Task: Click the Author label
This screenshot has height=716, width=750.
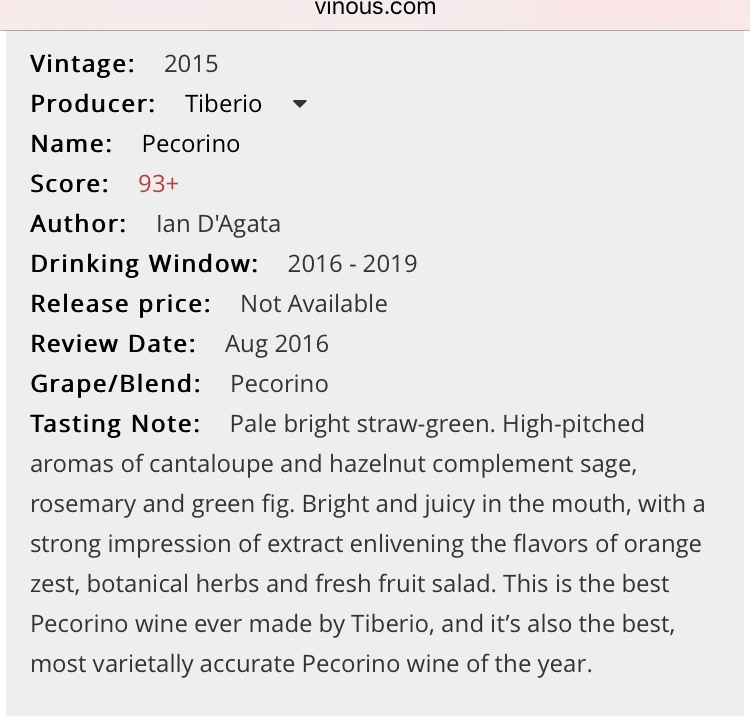Action: click(x=78, y=224)
